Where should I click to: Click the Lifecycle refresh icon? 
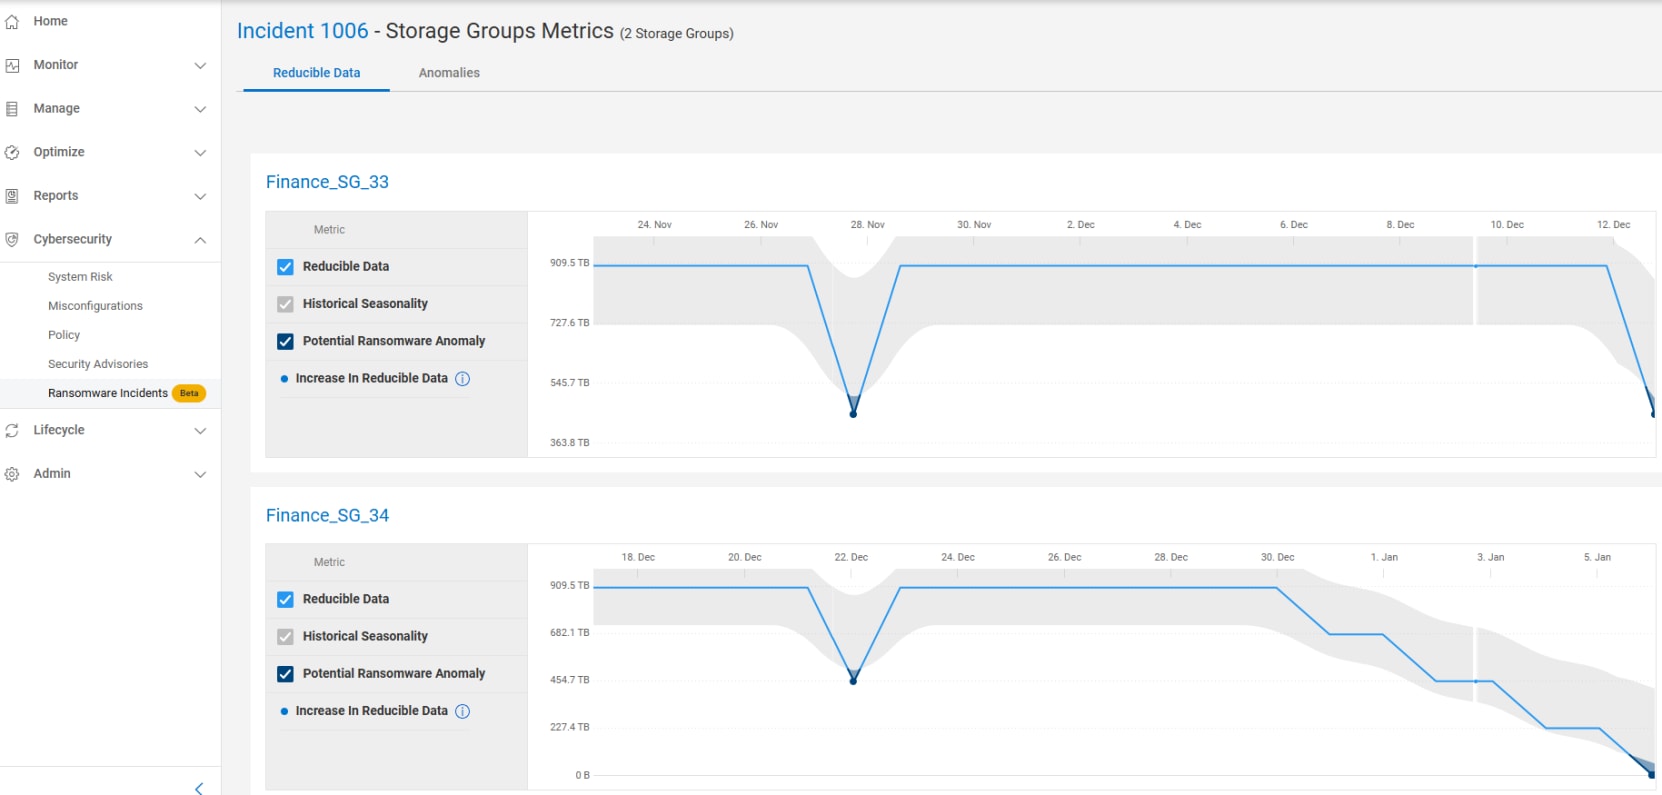pos(12,430)
